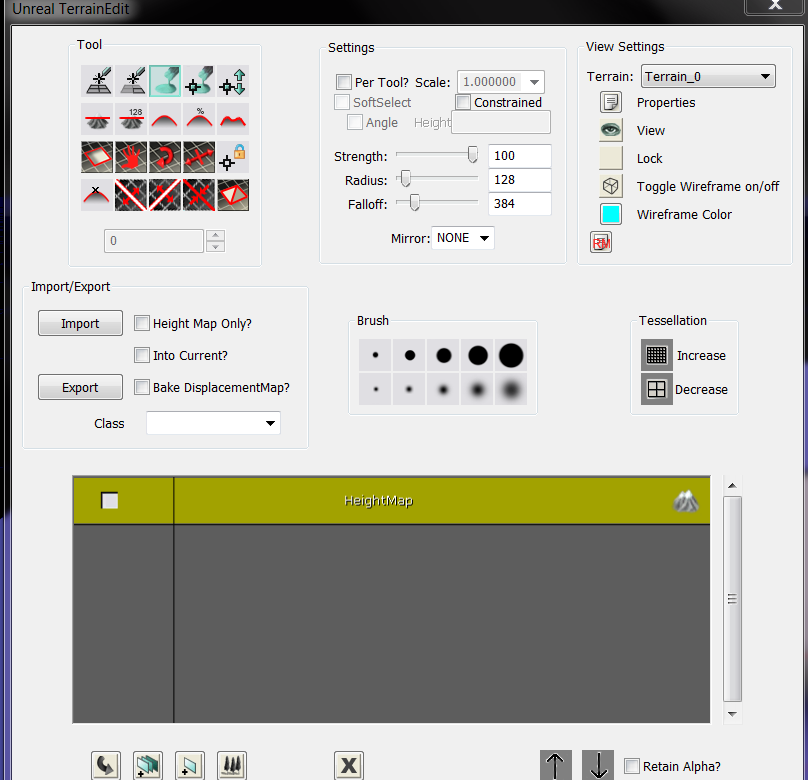
Task: Click the curved-arrow layer button below list
Action: tap(106, 765)
